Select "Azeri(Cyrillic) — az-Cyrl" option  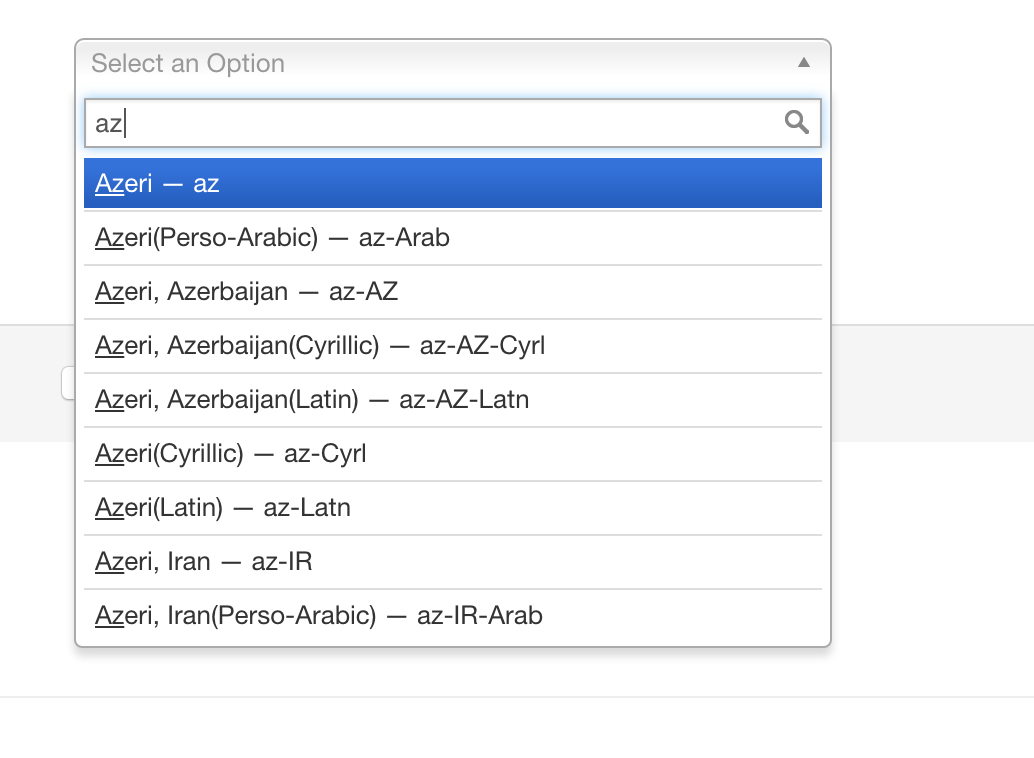[x=452, y=454]
